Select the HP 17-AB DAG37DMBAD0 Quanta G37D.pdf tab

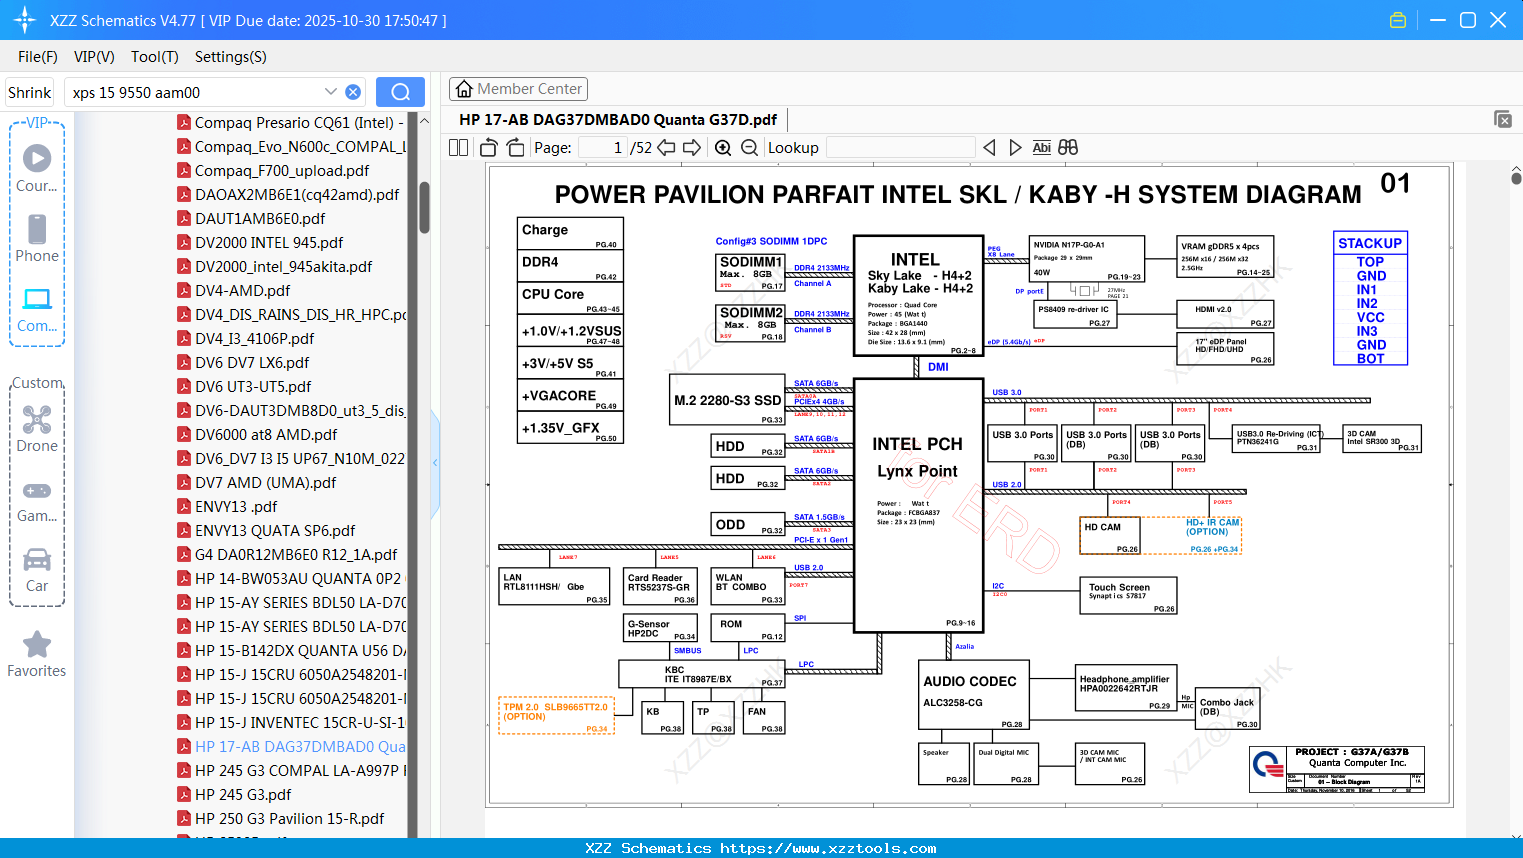pos(618,120)
